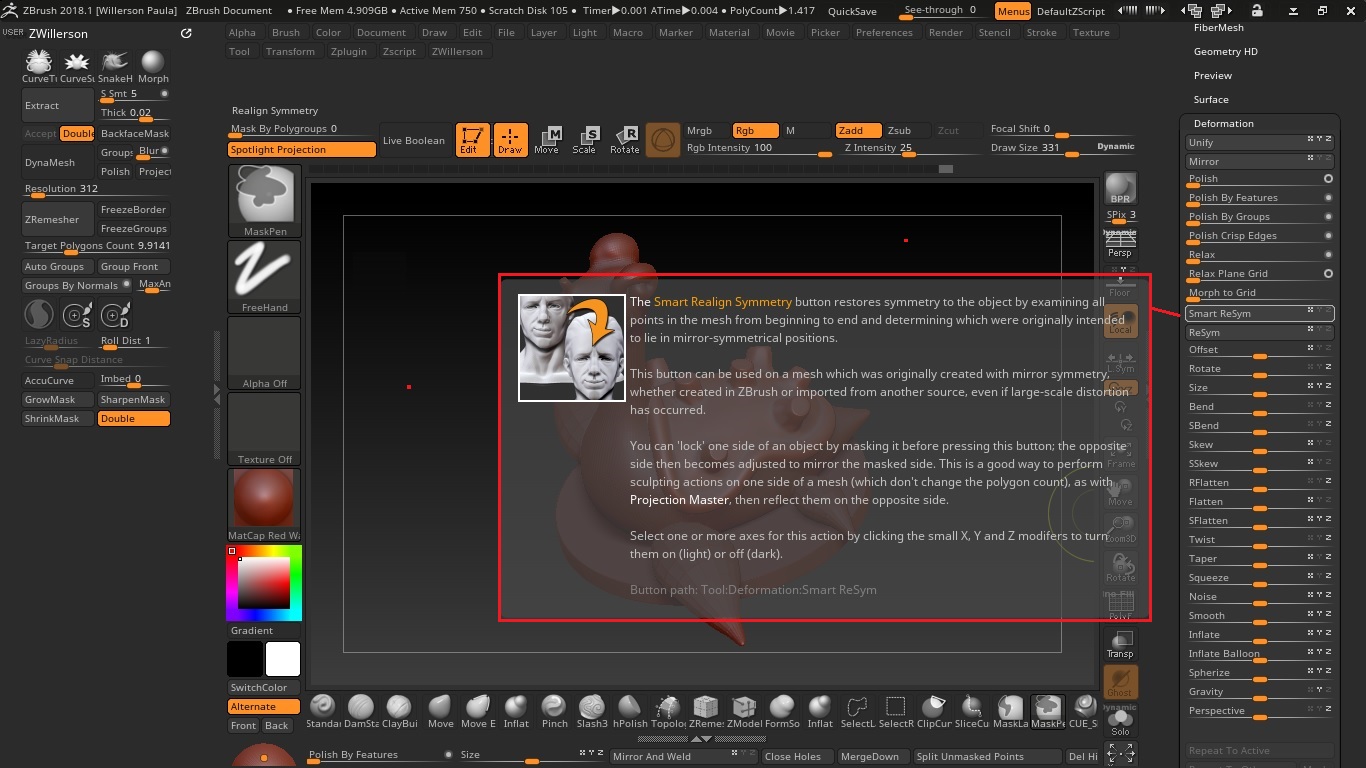The image size is (1366, 768).
Task: Switch to Move gizmo mode
Action: point(547,140)
